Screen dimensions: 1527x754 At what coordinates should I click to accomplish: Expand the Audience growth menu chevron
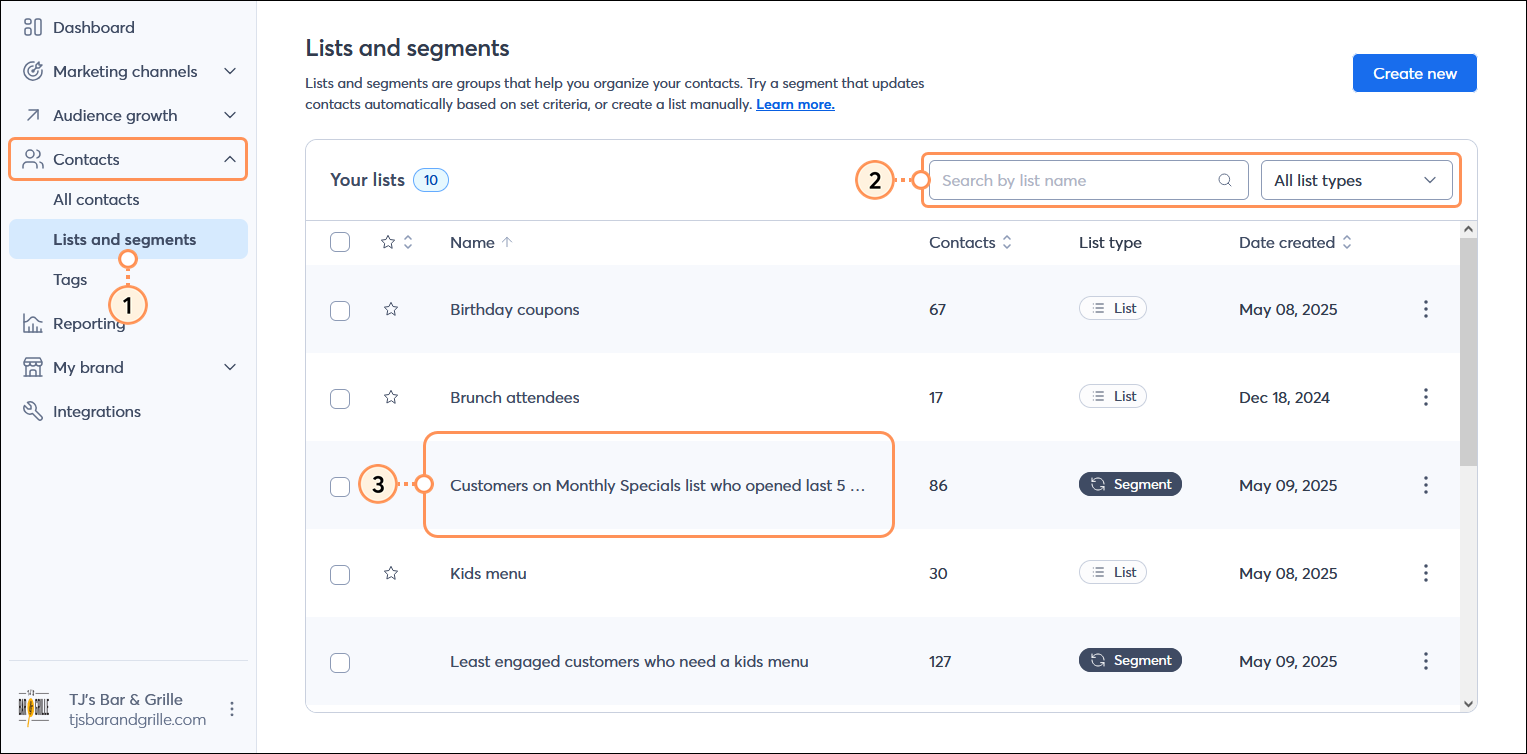230,115
